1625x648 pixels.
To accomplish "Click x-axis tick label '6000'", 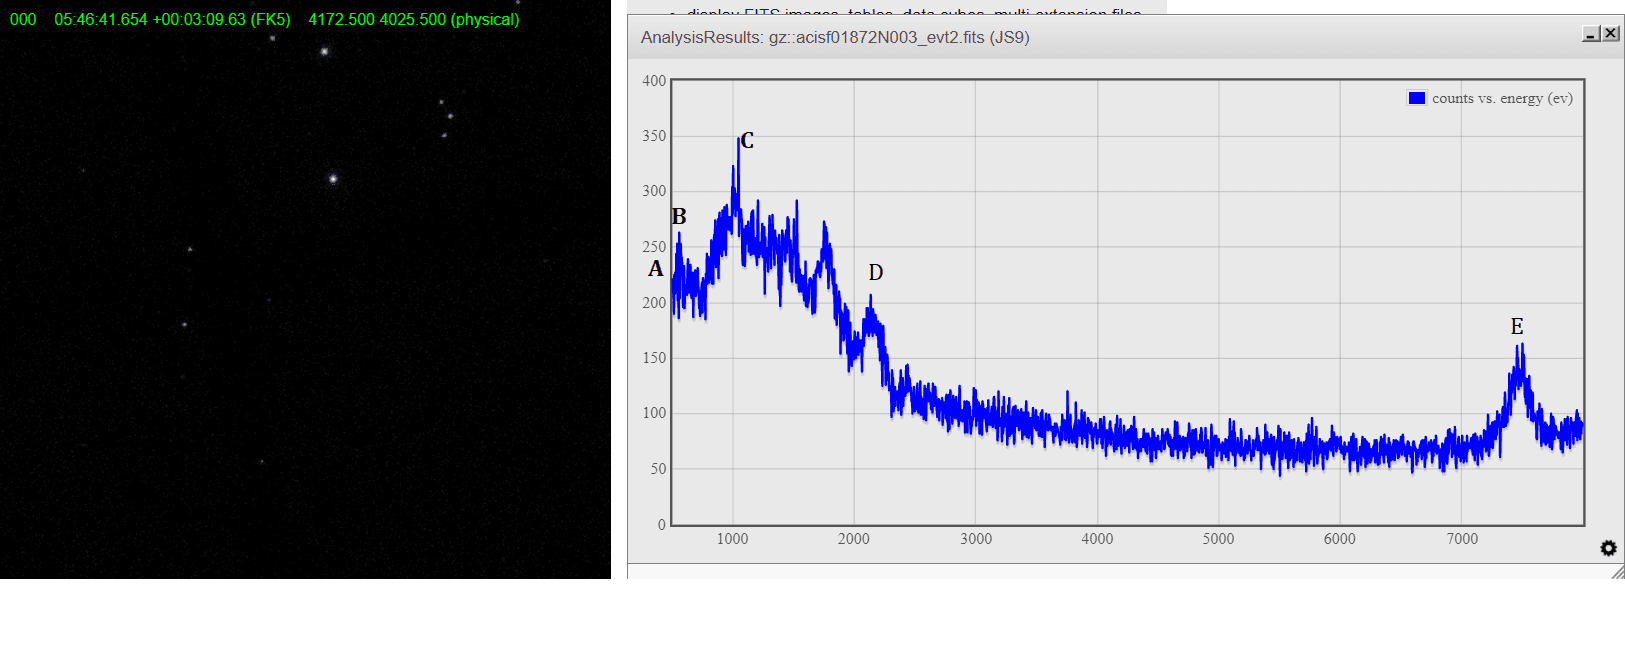I will coord(1340,539).
